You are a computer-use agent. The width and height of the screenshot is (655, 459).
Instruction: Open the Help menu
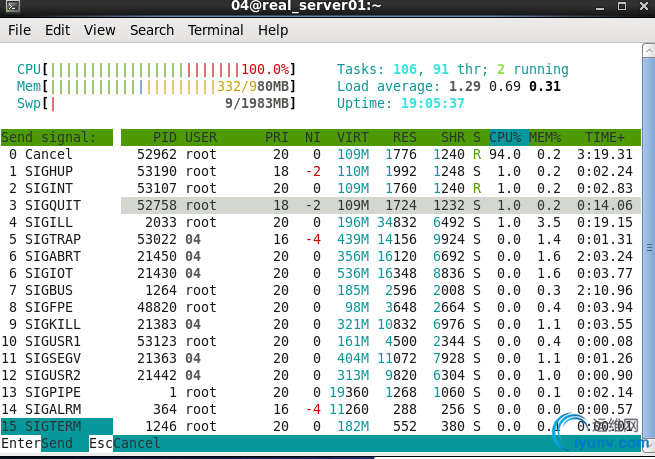273,30
